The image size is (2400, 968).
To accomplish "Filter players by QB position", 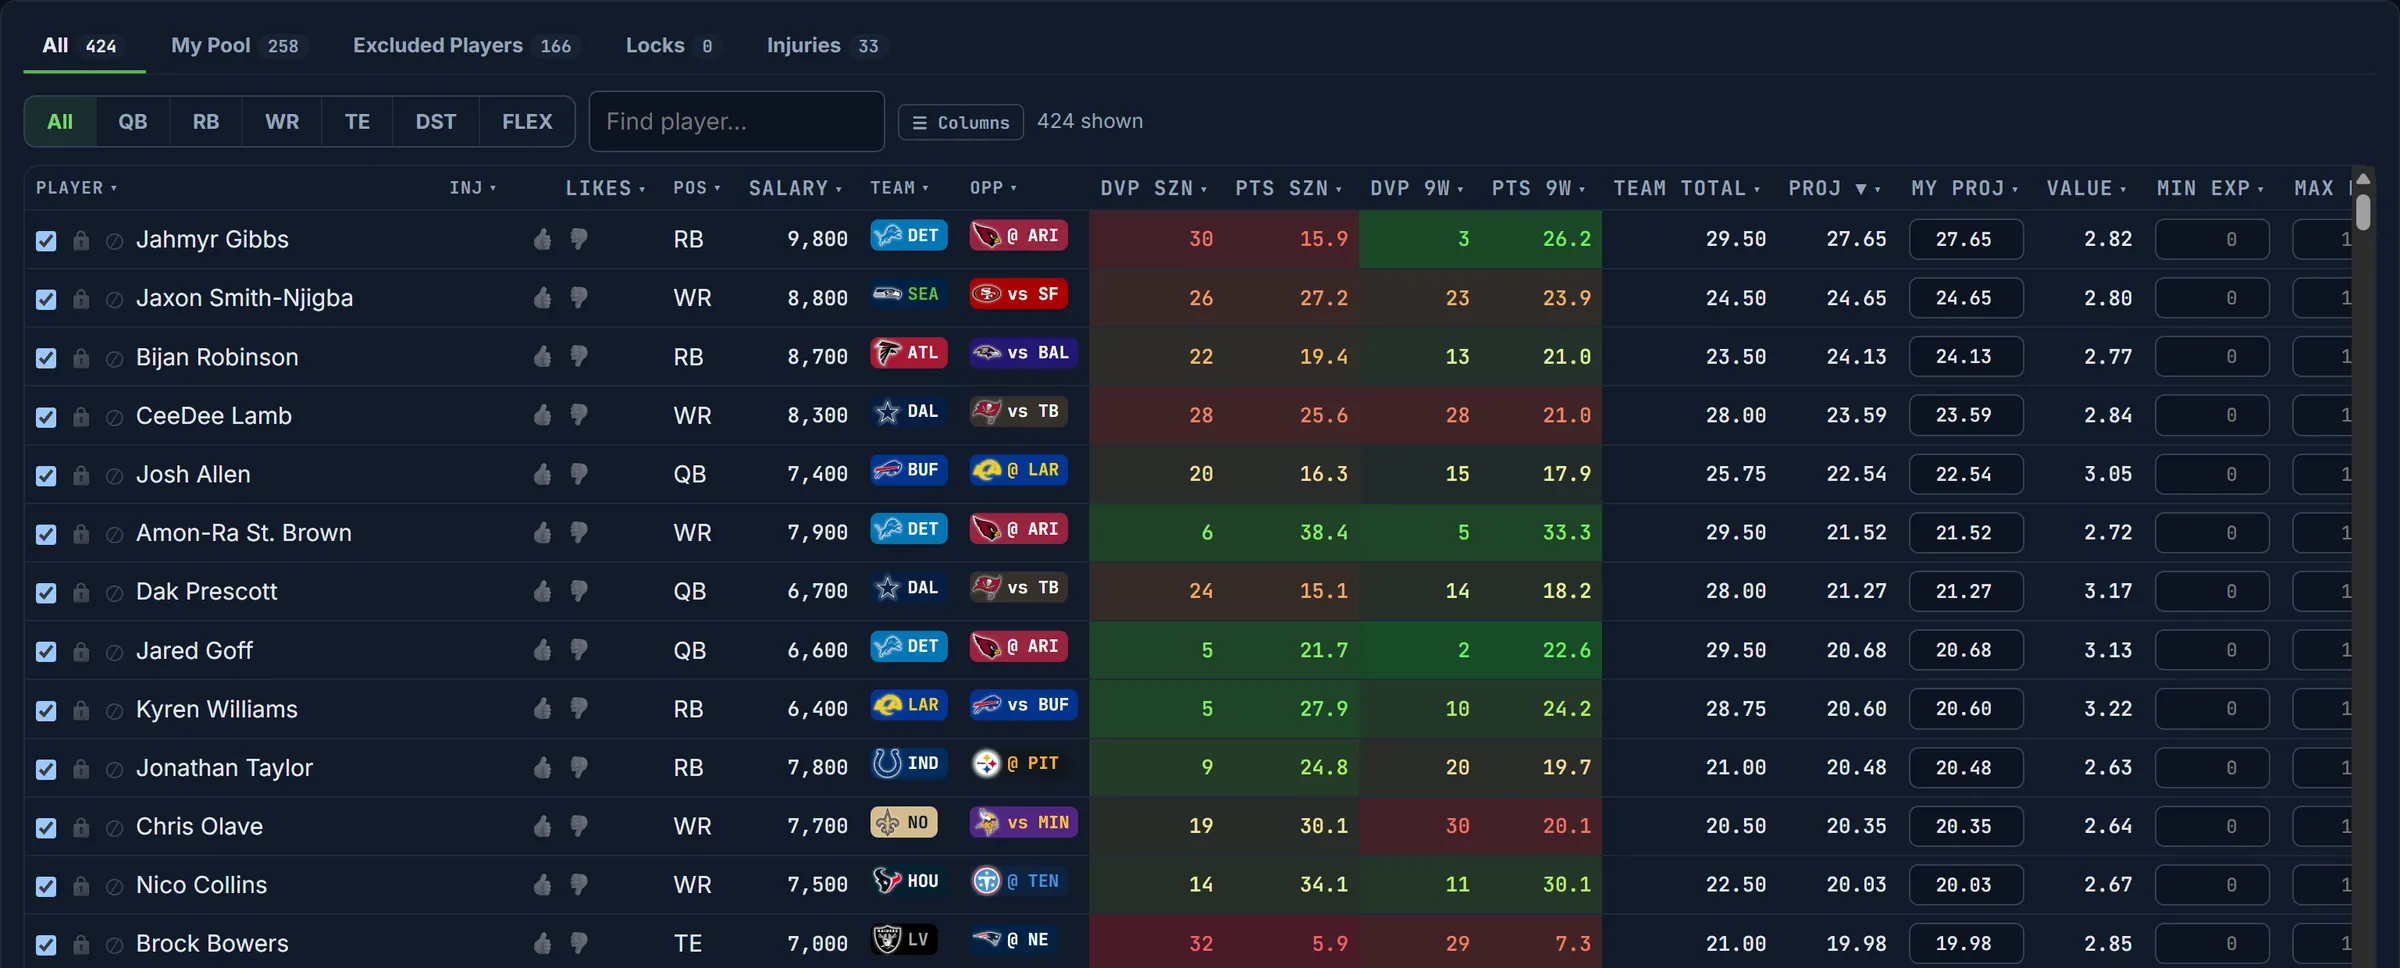I will coord(133,122).
